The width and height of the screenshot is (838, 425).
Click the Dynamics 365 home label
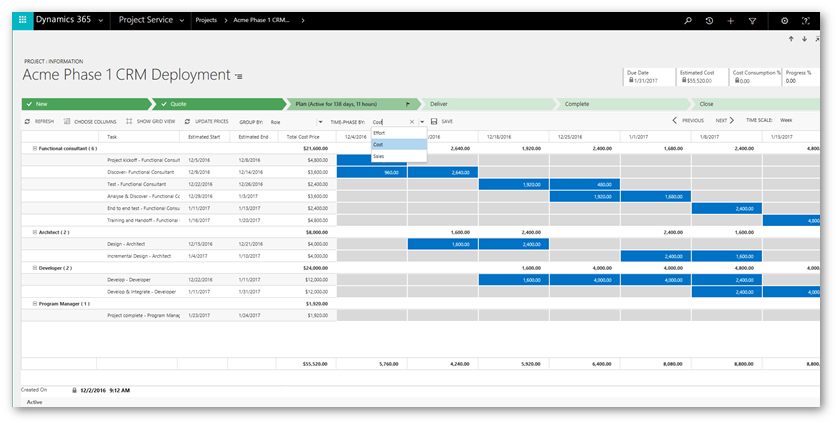[x=63, y=20]
